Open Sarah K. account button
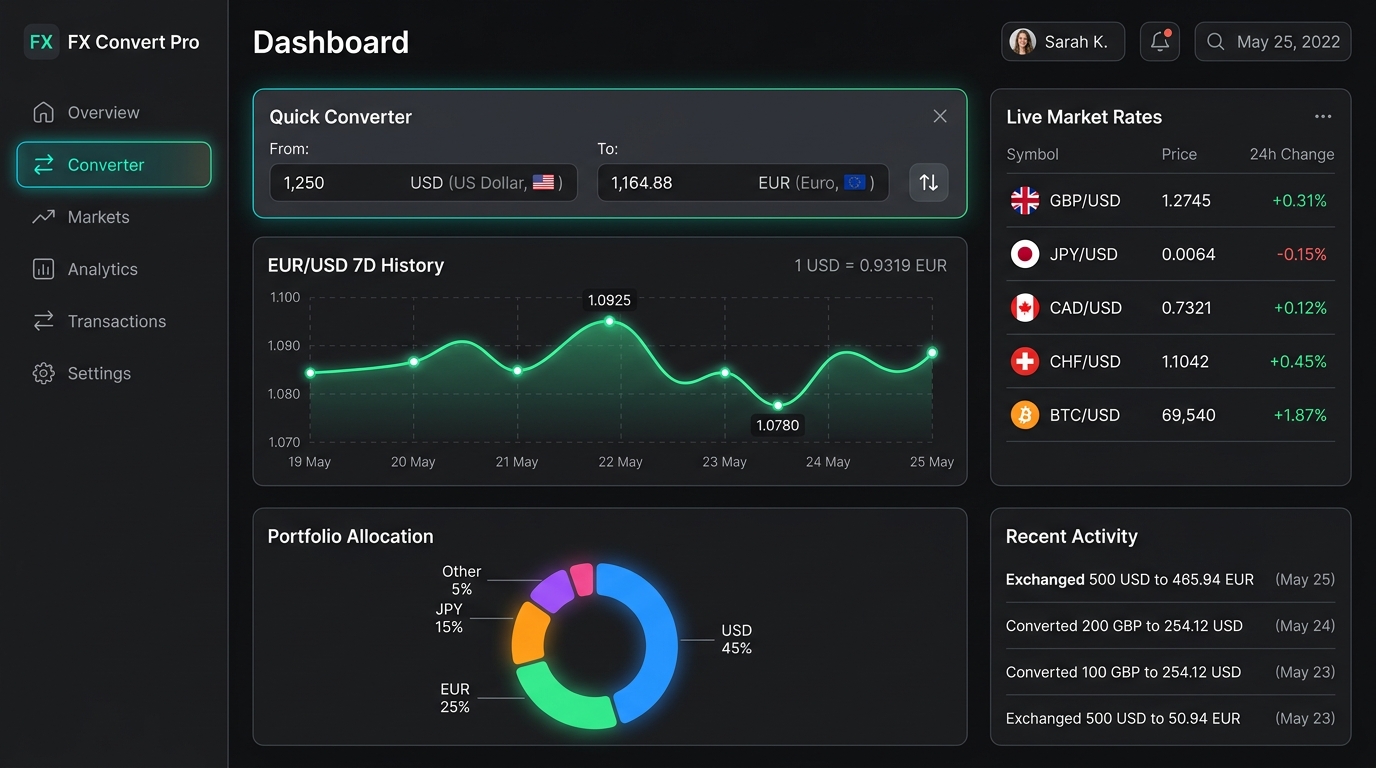1376x768 pixels. click(x=1063, y=42)
